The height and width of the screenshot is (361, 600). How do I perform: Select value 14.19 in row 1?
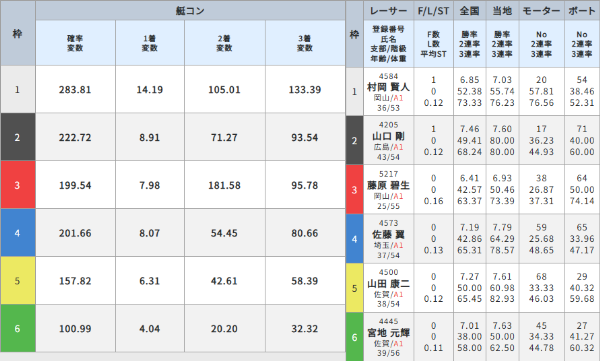pyautogui.click(x=150, y=90)
